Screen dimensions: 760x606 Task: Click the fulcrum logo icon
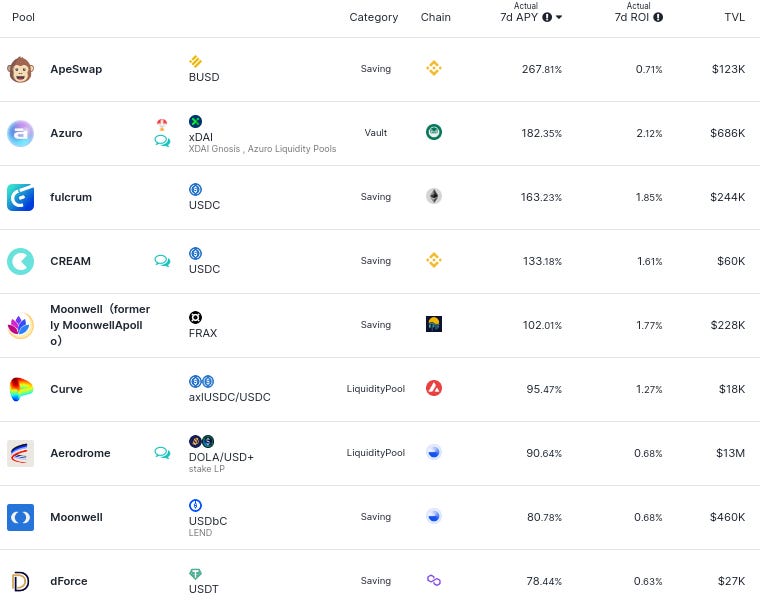click(x=20, y=197)
